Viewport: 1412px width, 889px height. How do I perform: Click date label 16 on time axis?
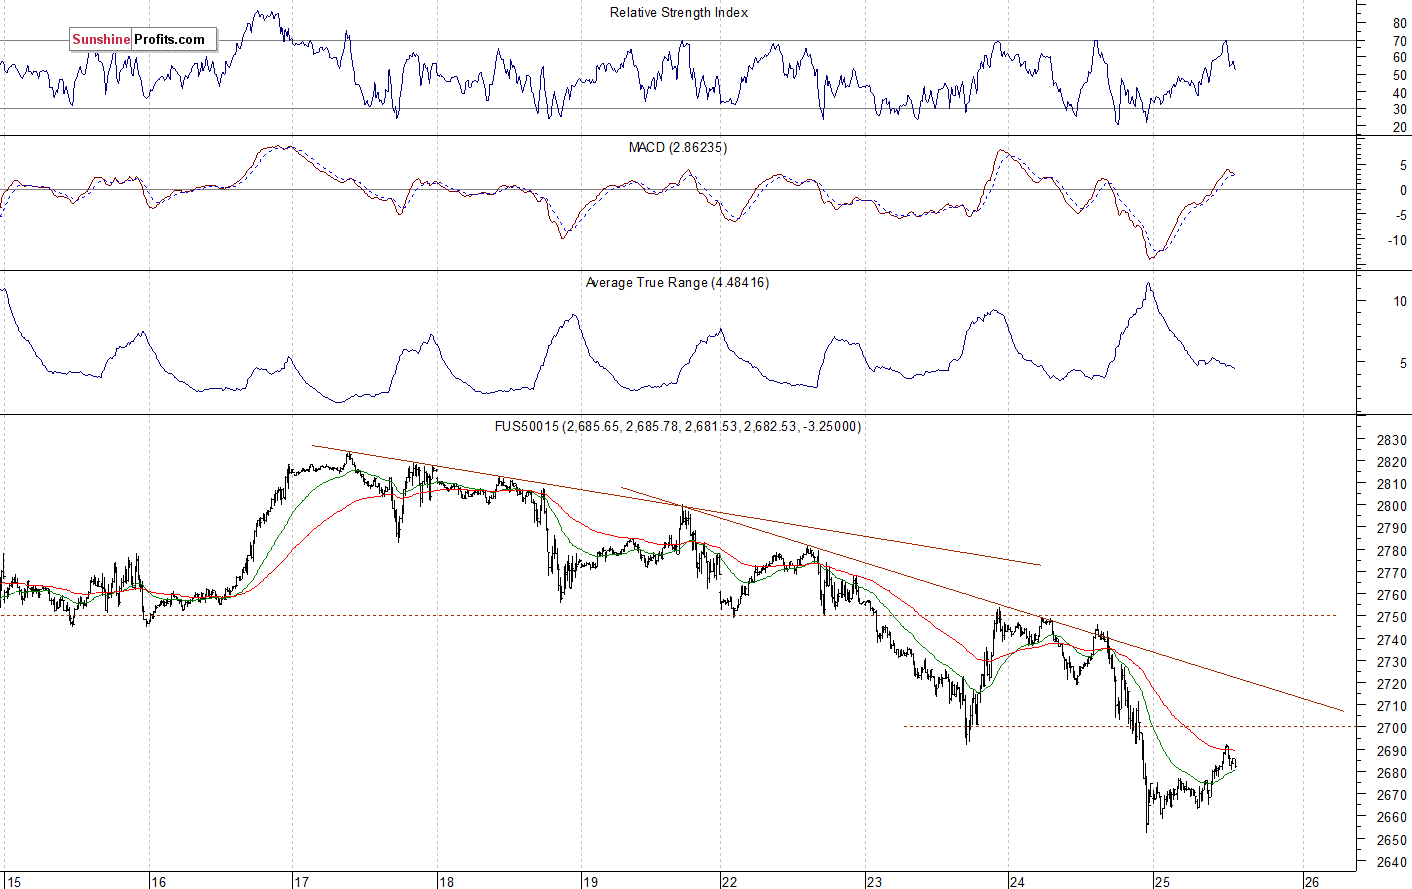[x=158, y=882]
